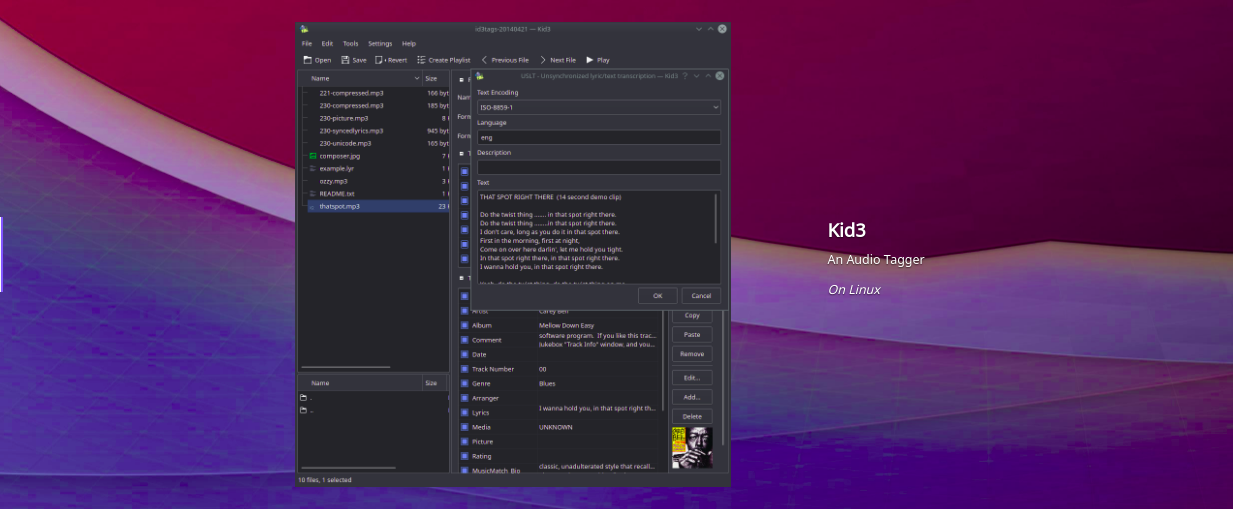1233x509 pixels.
Task: Toggle the Date frame checkbox
Action: pyautogui.click(x=464, y=354)
